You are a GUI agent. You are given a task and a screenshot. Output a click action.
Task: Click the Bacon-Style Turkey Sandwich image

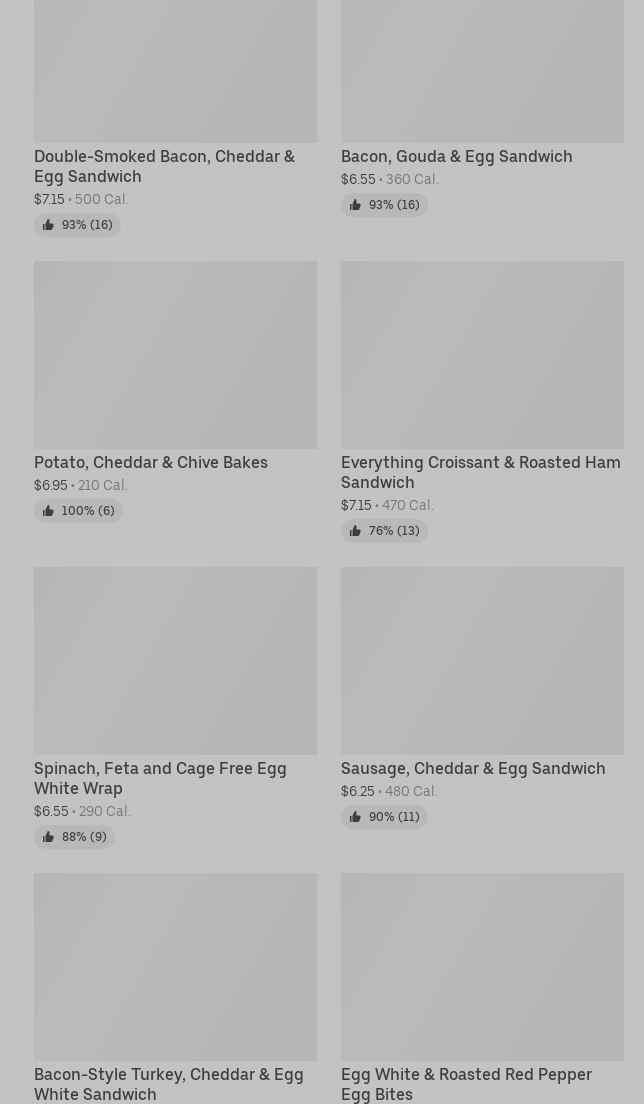(175, 967)
